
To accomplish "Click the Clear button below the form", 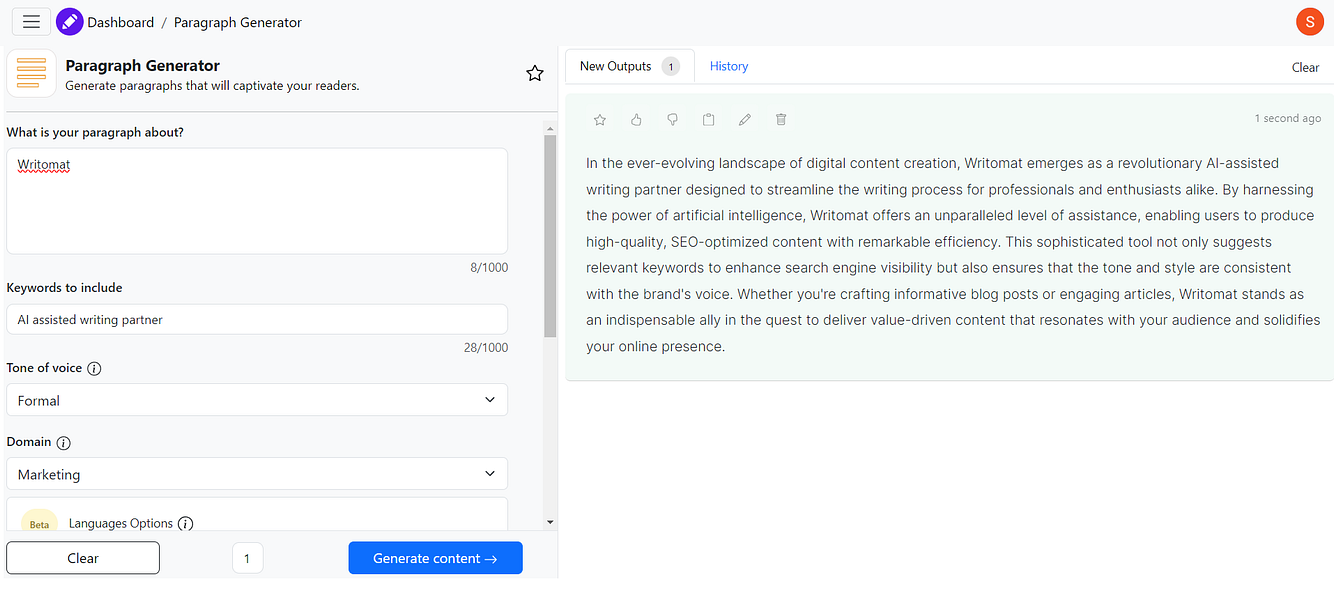I will 83,558.
